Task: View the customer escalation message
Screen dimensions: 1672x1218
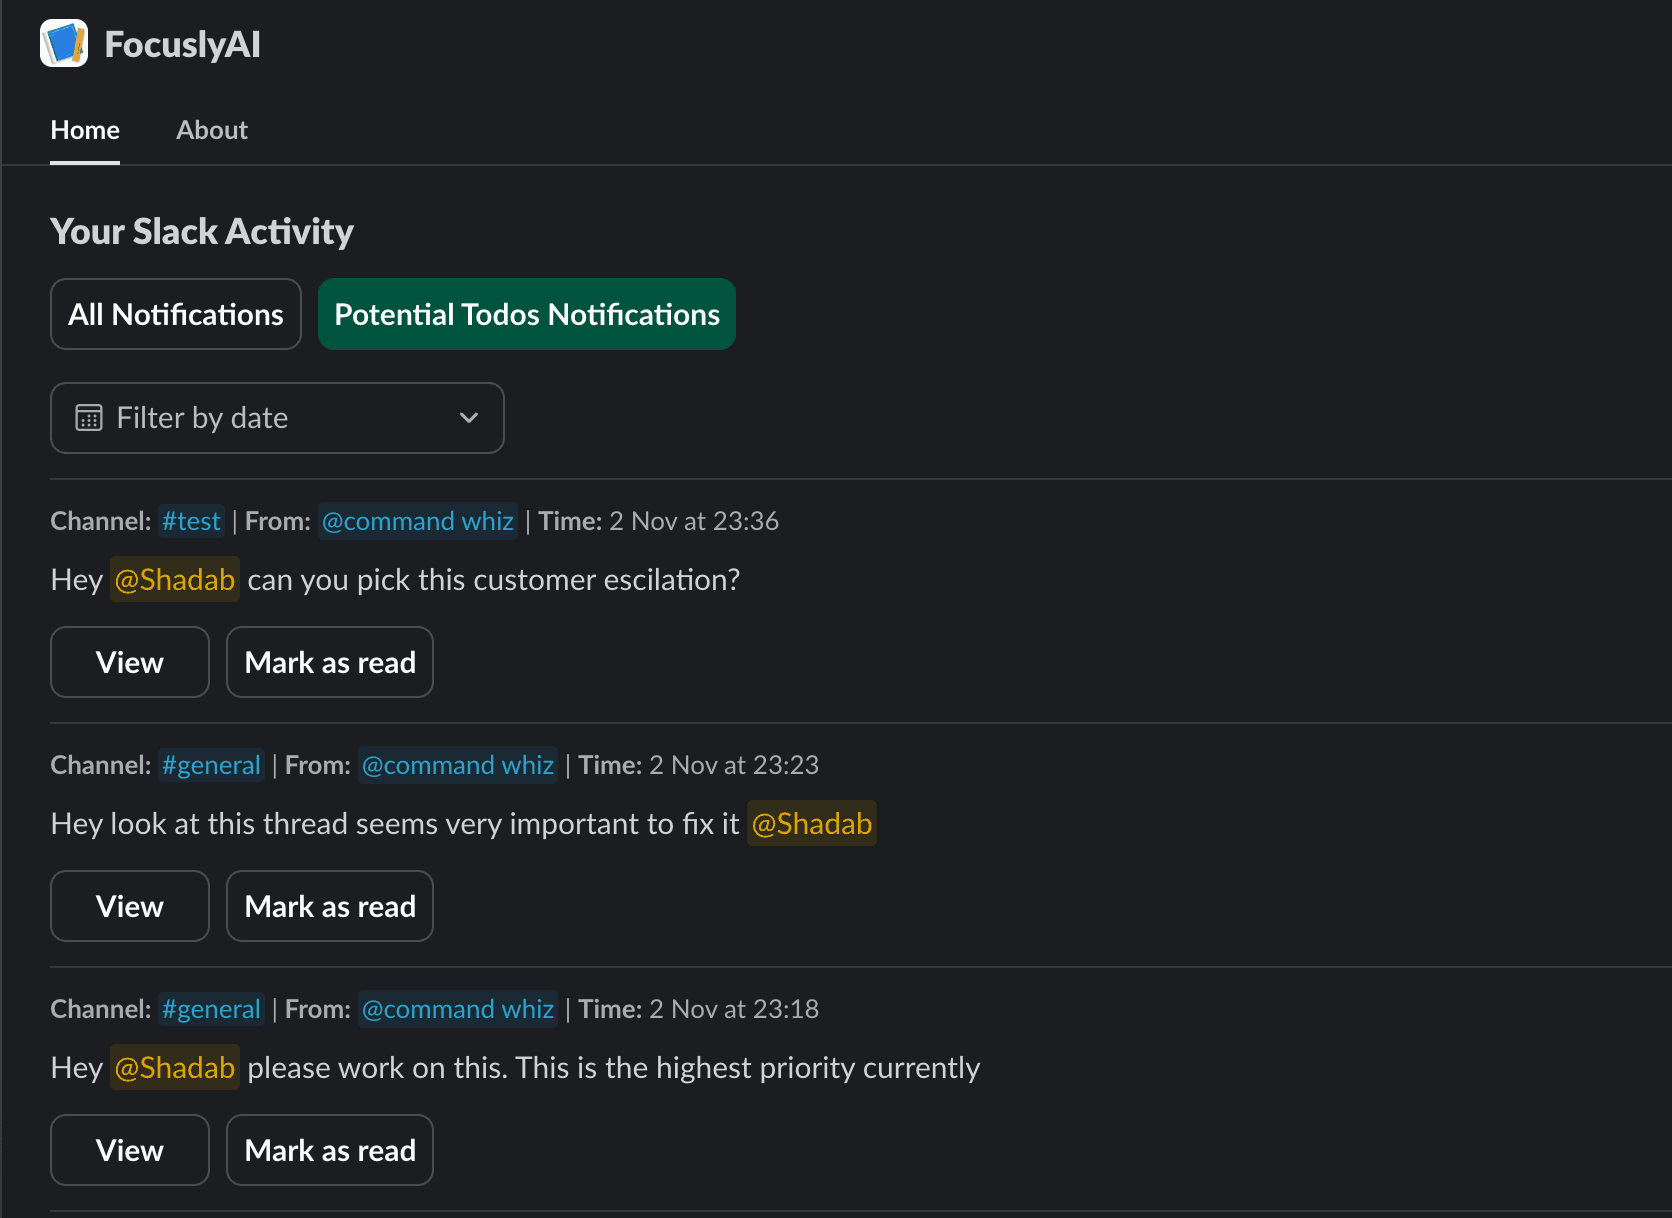Action: [130, 662]
